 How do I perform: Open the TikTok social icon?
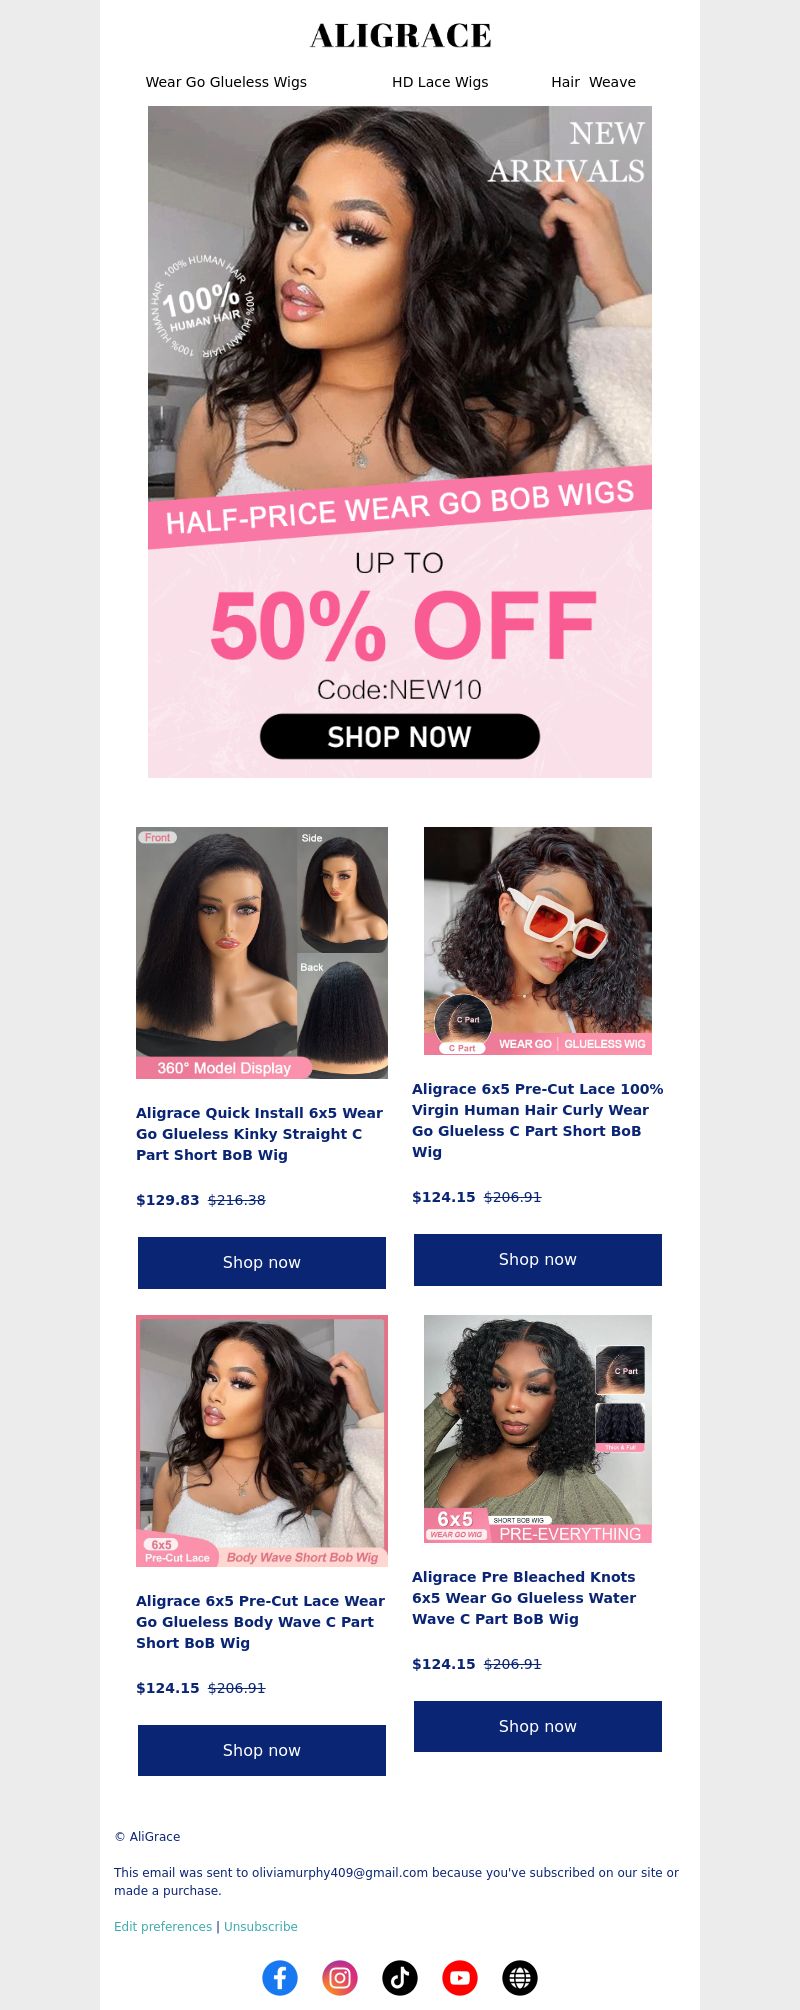coord(400,1977)
